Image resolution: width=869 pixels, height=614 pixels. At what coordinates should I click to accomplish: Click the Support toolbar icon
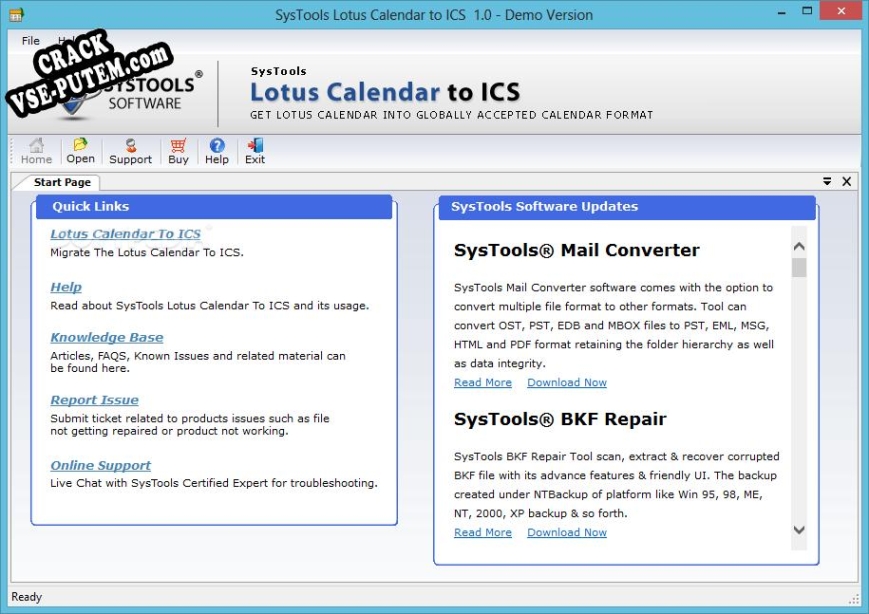tap(130, 151)
